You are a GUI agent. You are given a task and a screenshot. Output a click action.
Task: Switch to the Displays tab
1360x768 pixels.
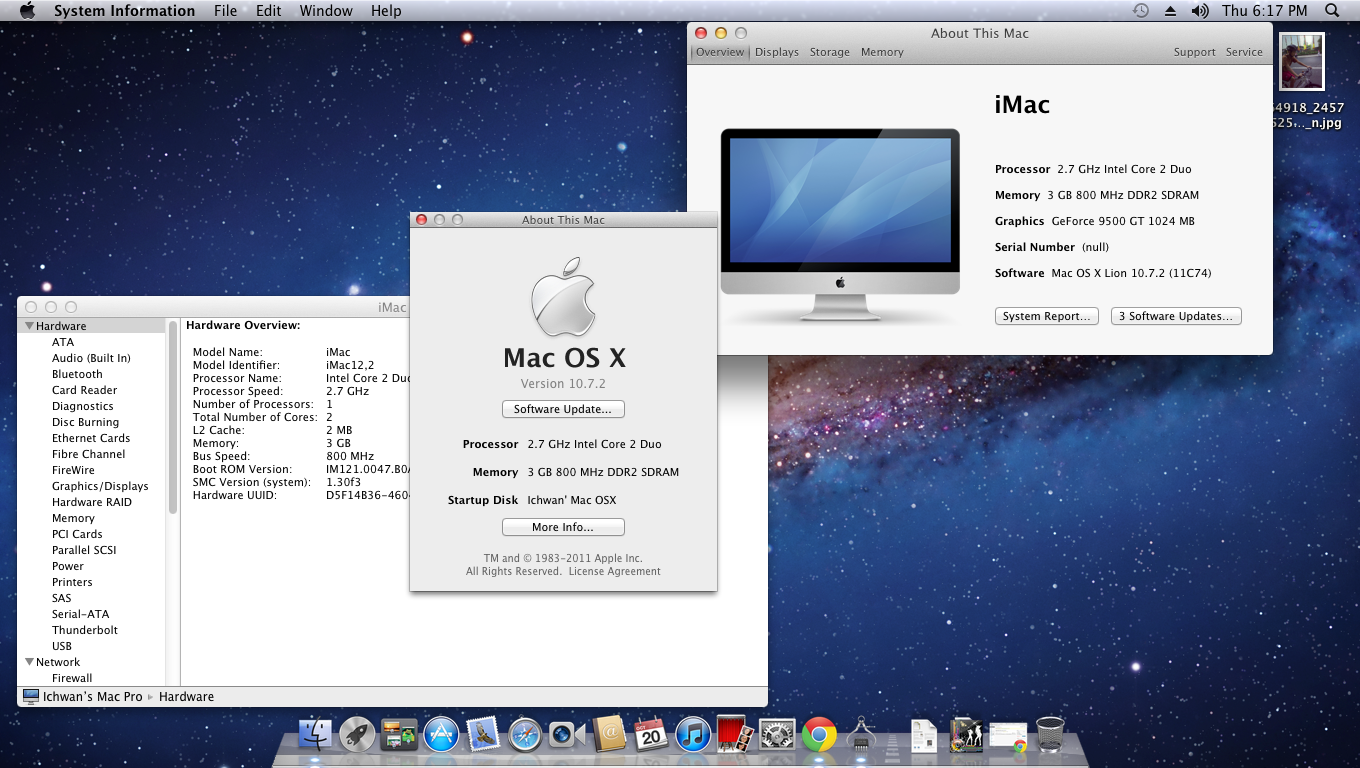click(777, 52)
